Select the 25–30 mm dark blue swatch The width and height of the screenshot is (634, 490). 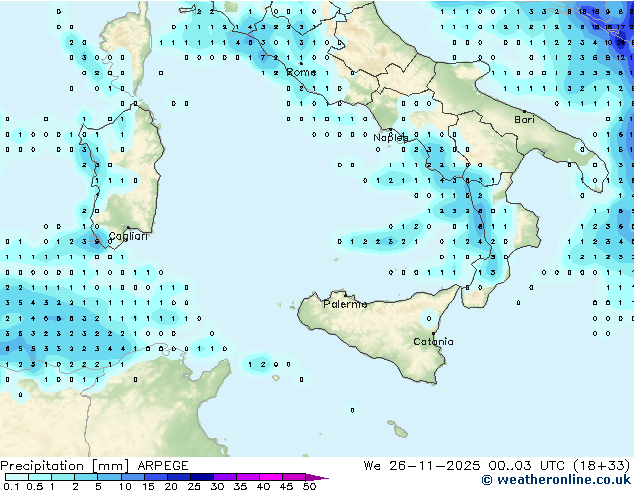(201, 477)
